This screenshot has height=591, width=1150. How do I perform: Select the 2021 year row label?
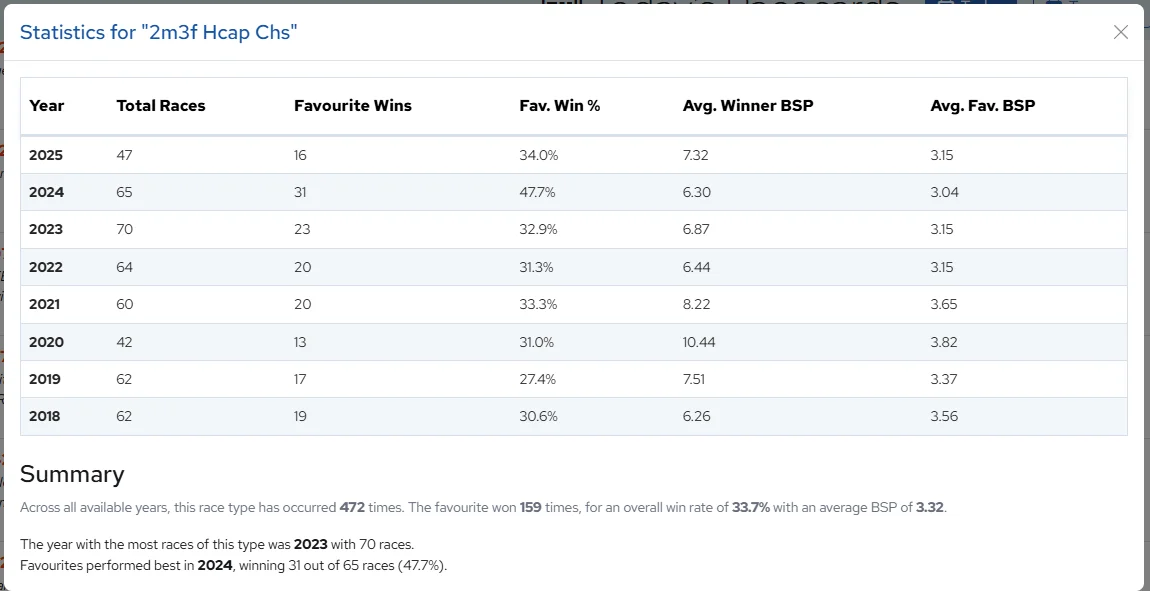pyautogui.click(x=46, y=304)
